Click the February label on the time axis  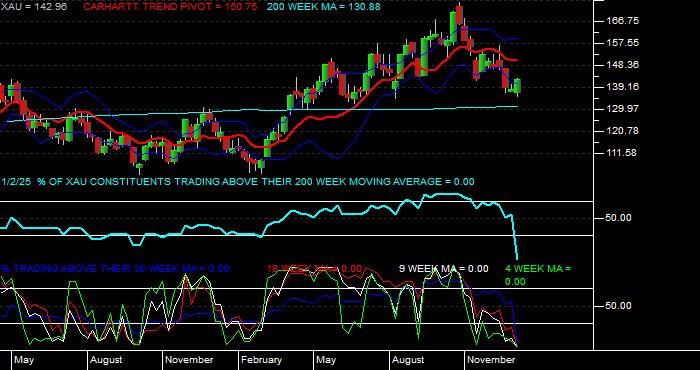point(262,360)
